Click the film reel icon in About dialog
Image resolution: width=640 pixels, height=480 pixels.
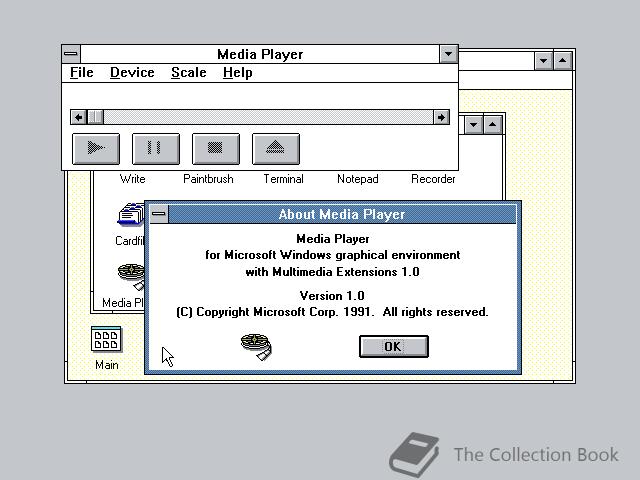click(256, 347)
